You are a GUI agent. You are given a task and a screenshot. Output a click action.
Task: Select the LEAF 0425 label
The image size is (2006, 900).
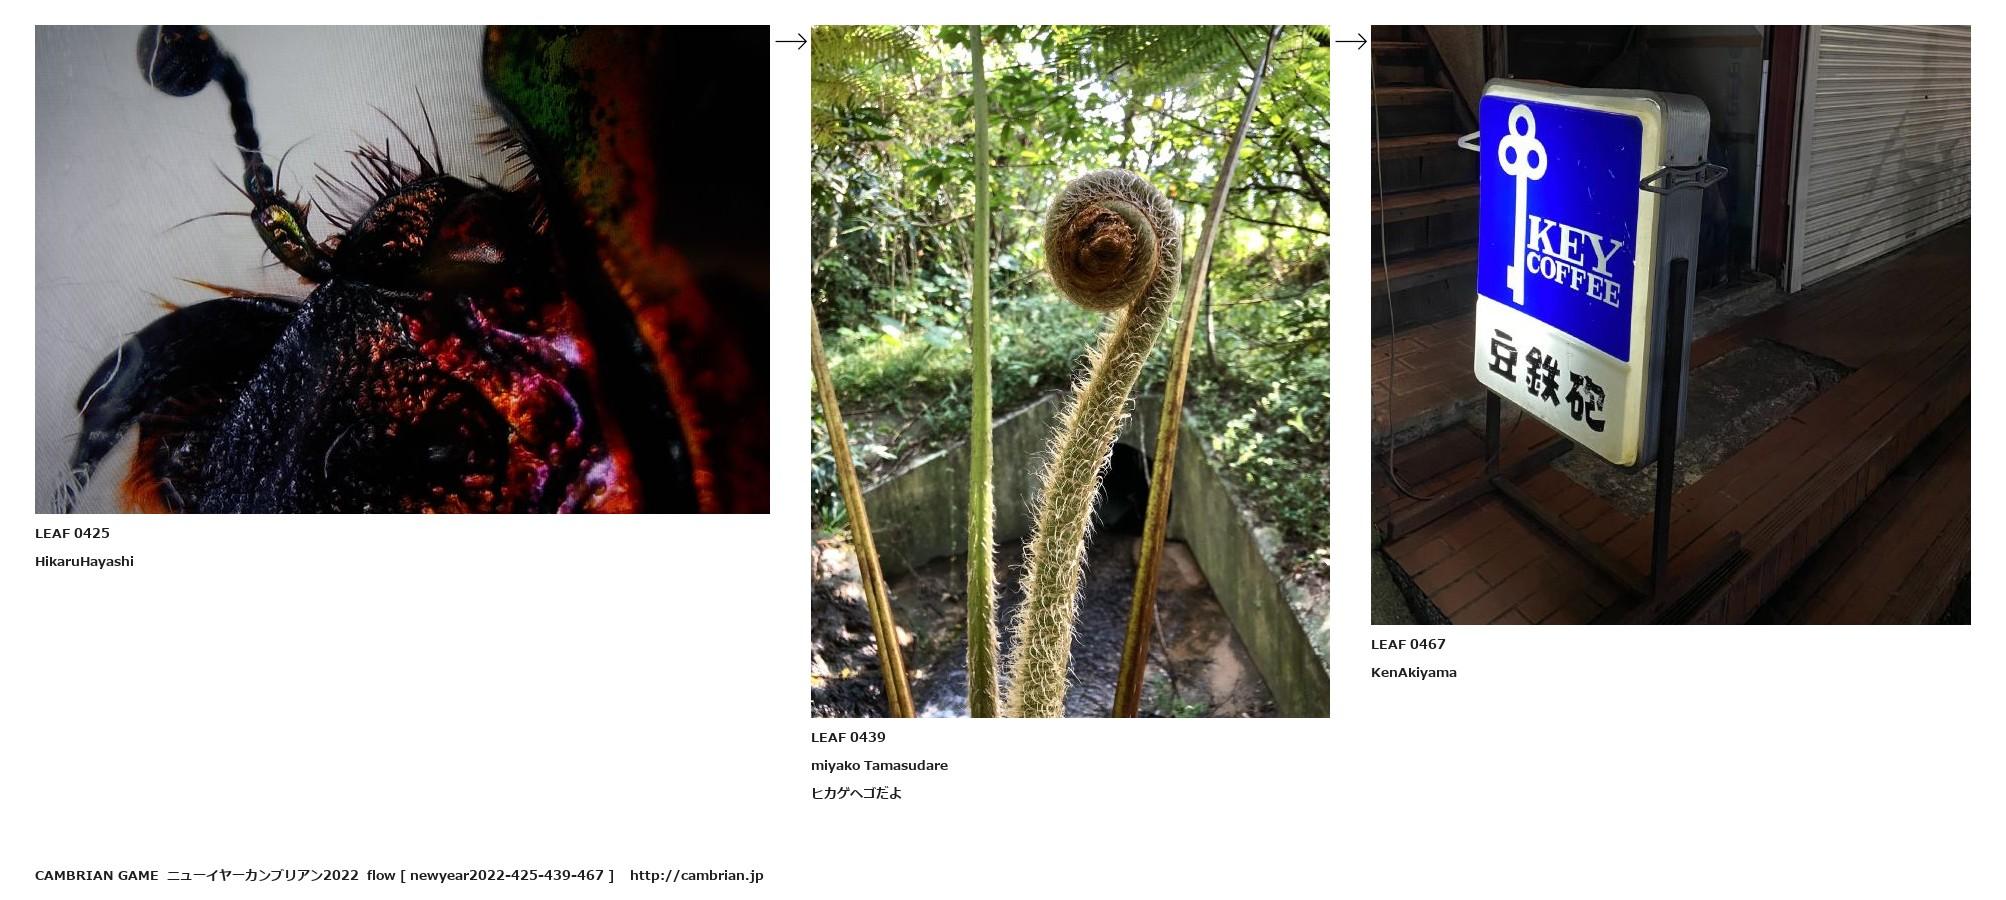(x=72, y=534)
